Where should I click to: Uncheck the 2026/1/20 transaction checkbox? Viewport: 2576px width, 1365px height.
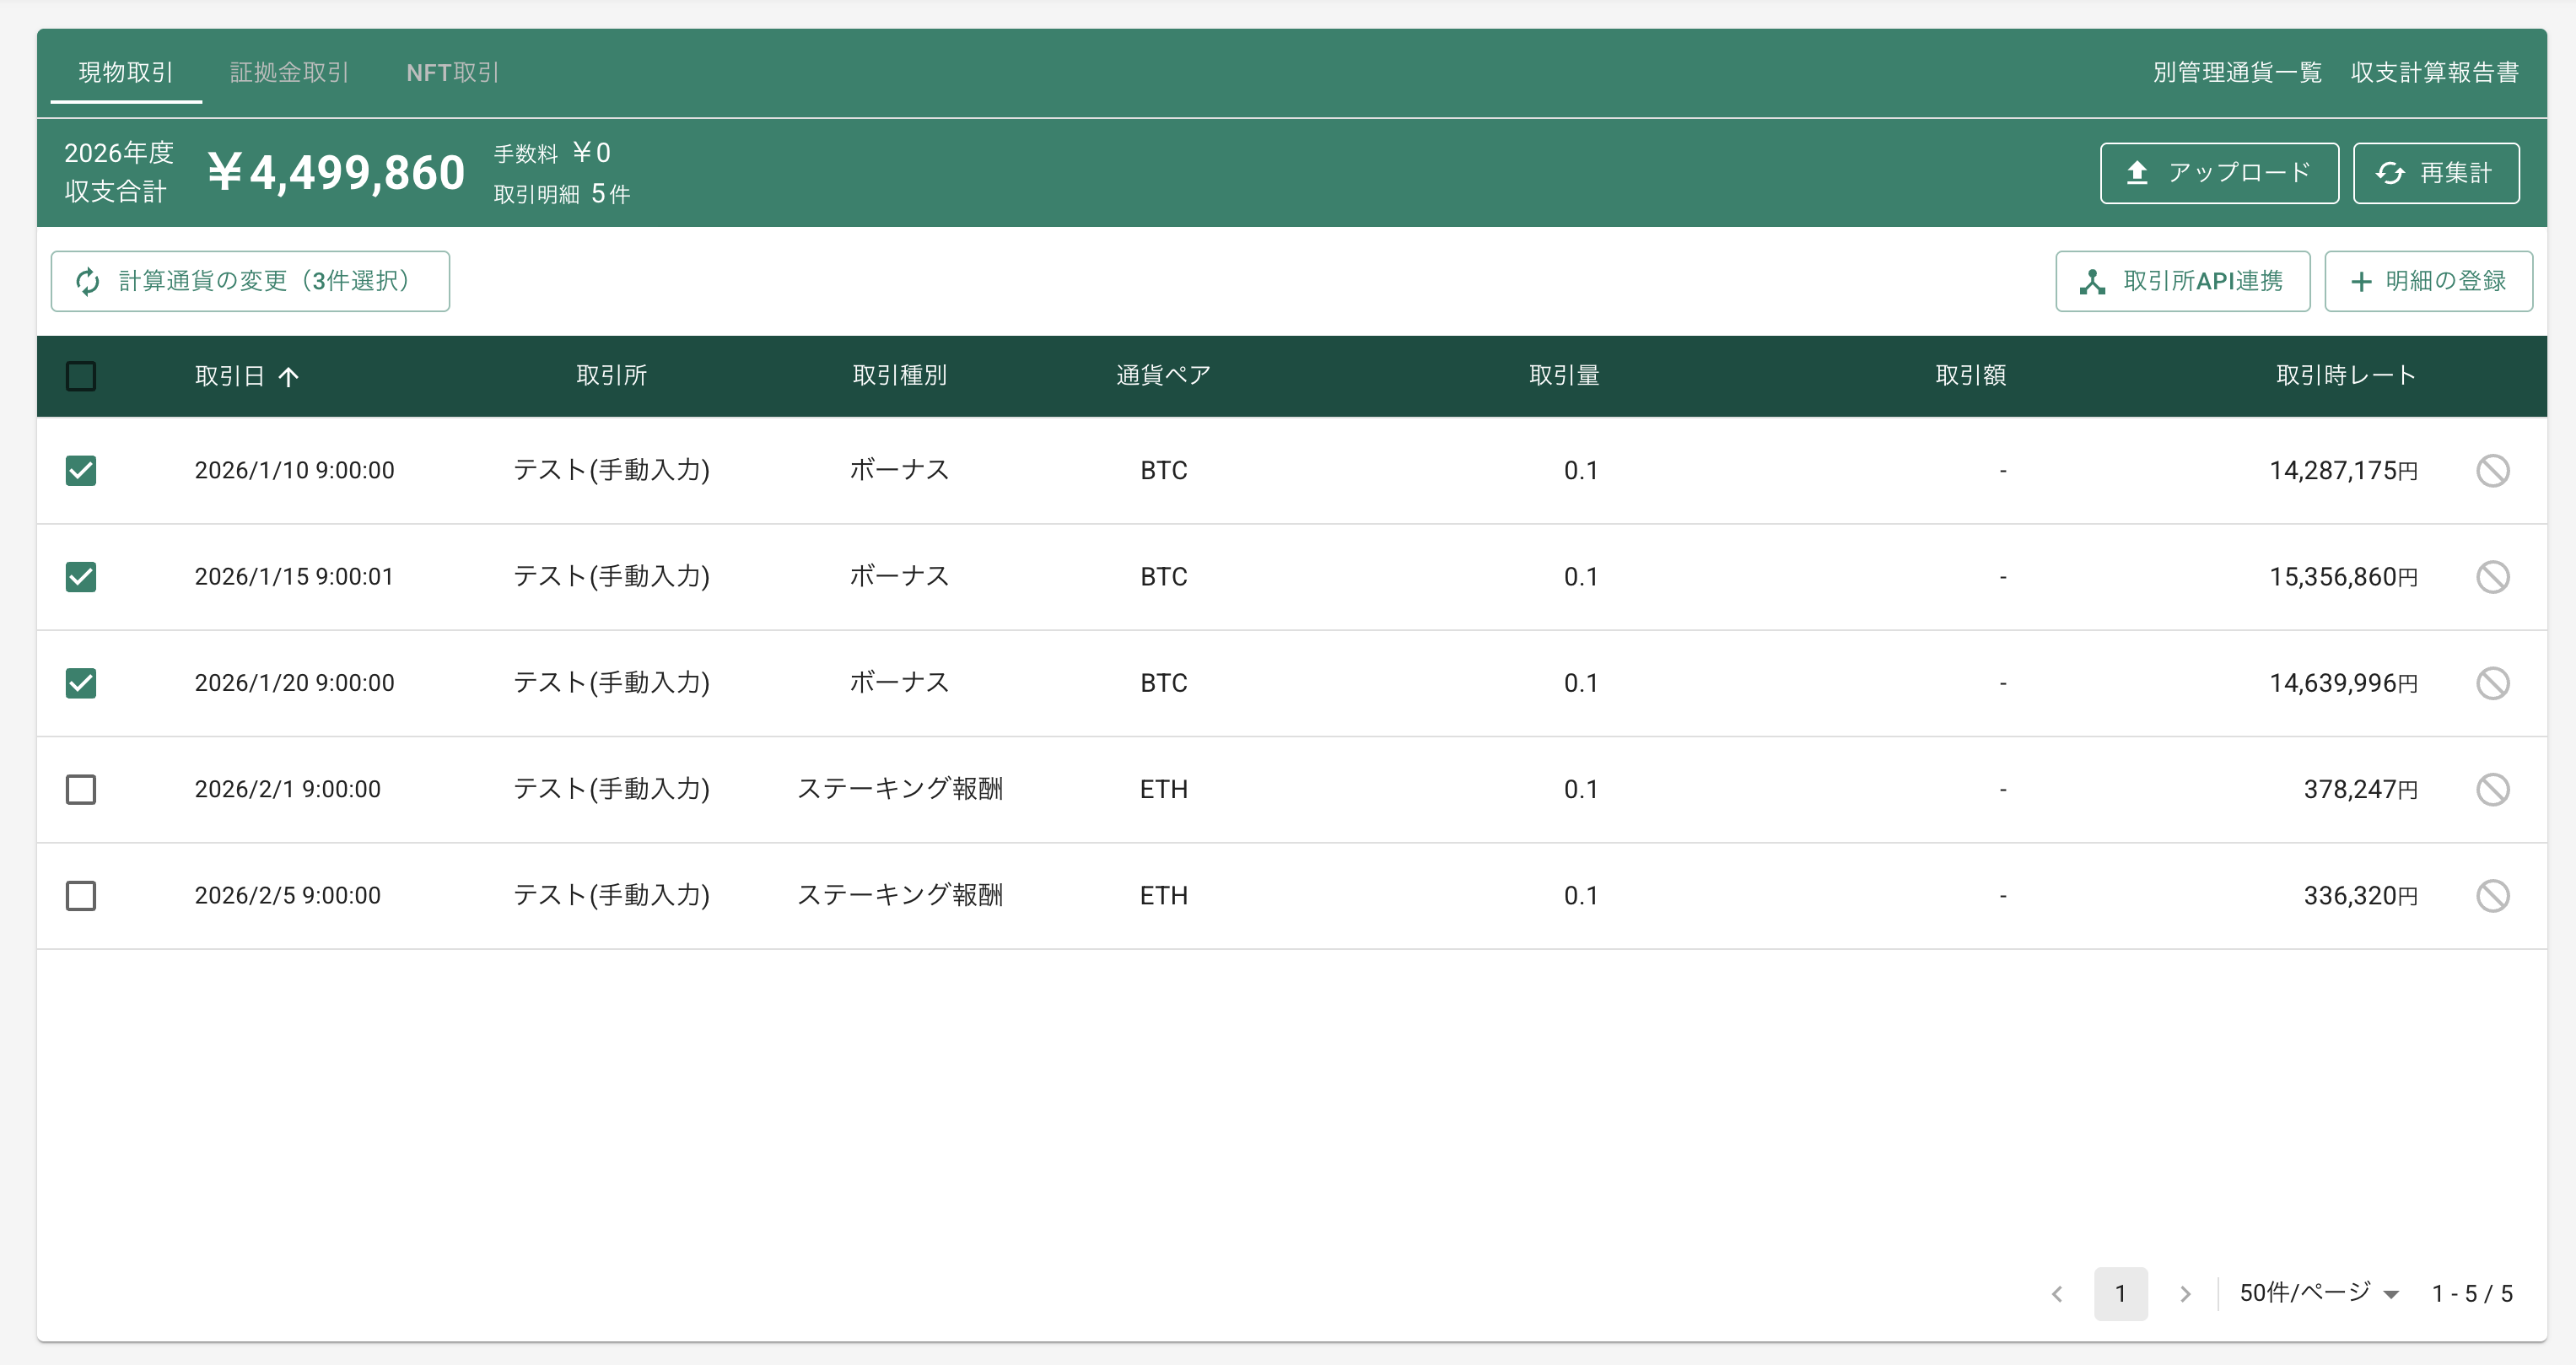(x=81, y=683)
